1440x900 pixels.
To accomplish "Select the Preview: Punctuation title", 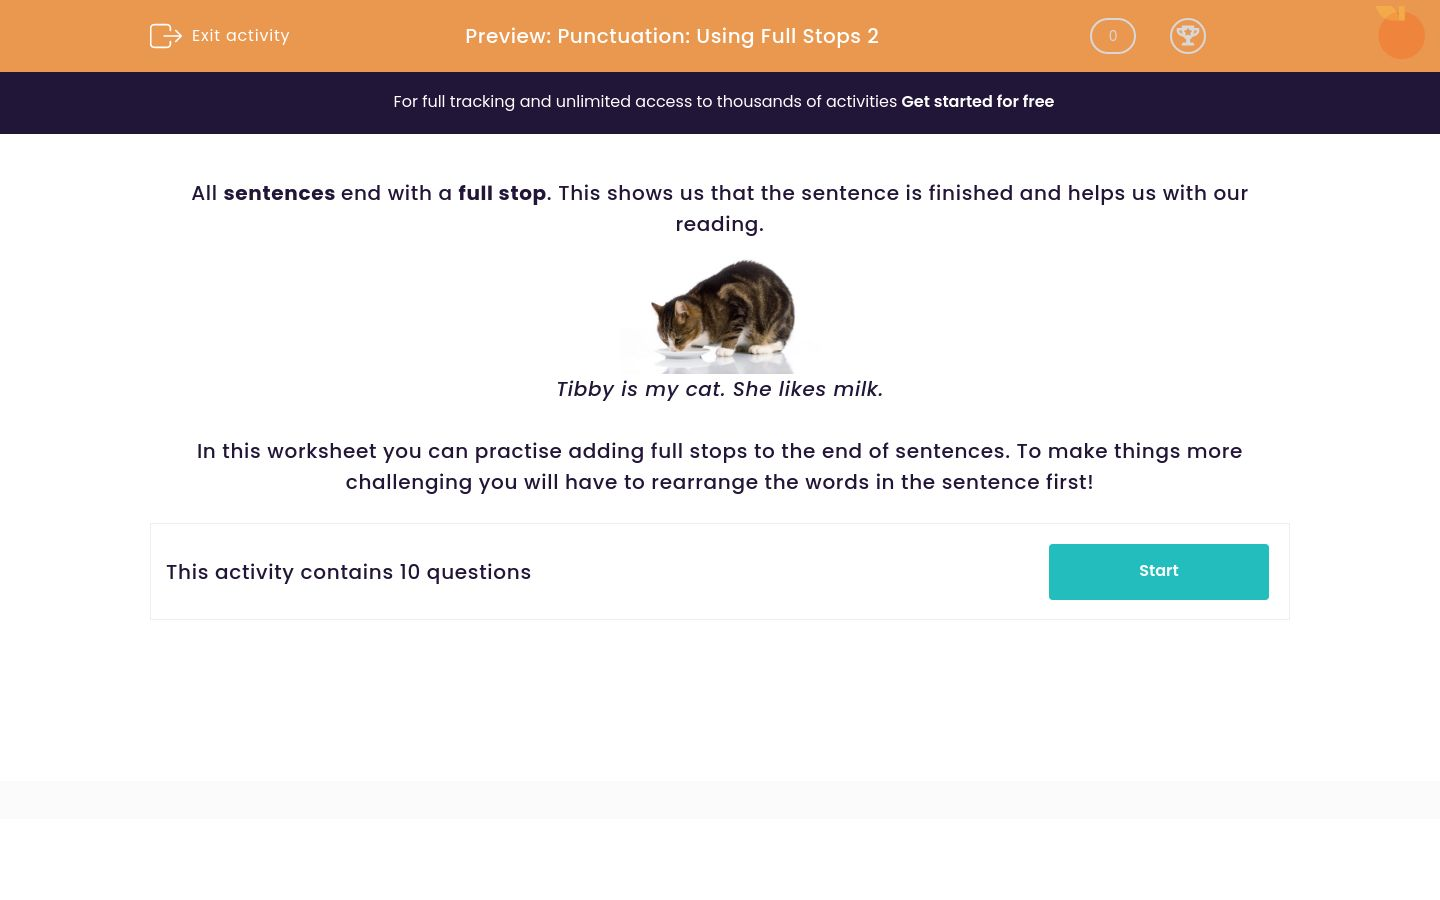I will tap(671, 36).
